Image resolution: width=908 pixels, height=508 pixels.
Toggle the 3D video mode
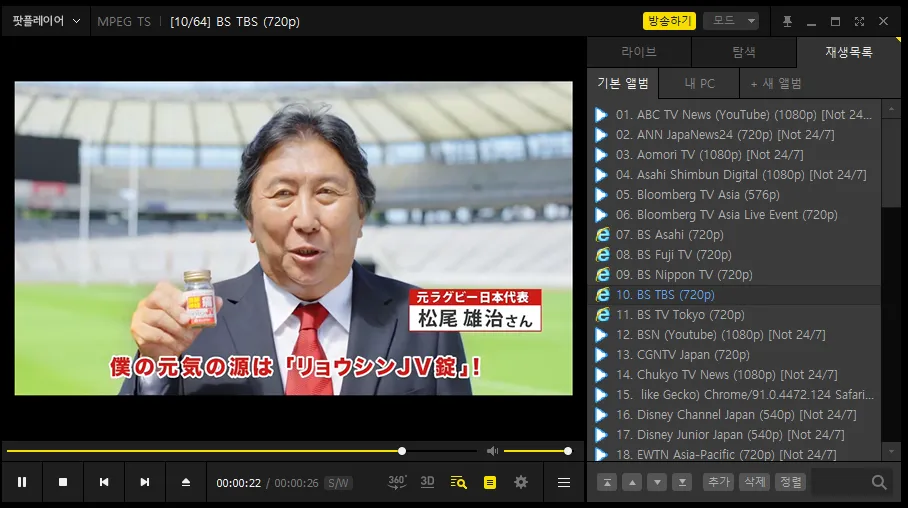click(427, 482)
